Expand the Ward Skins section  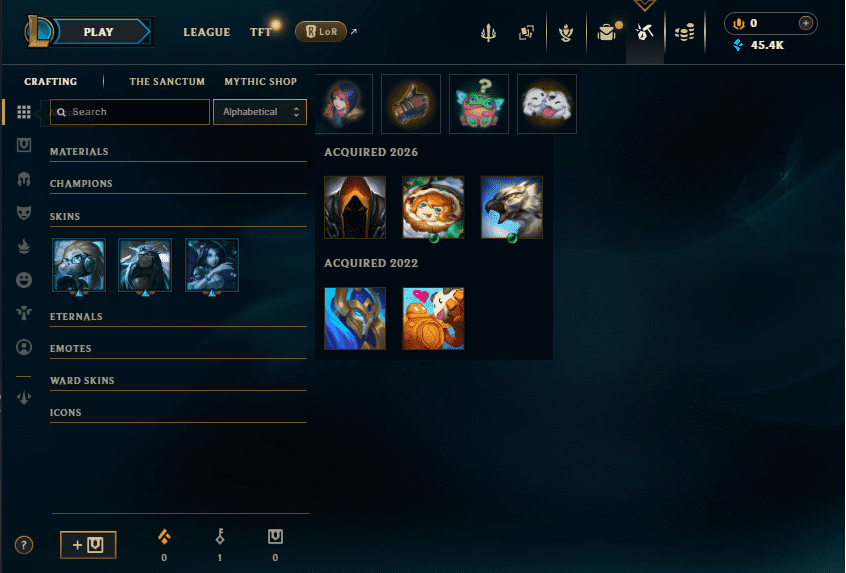click(x=178, y=381)
